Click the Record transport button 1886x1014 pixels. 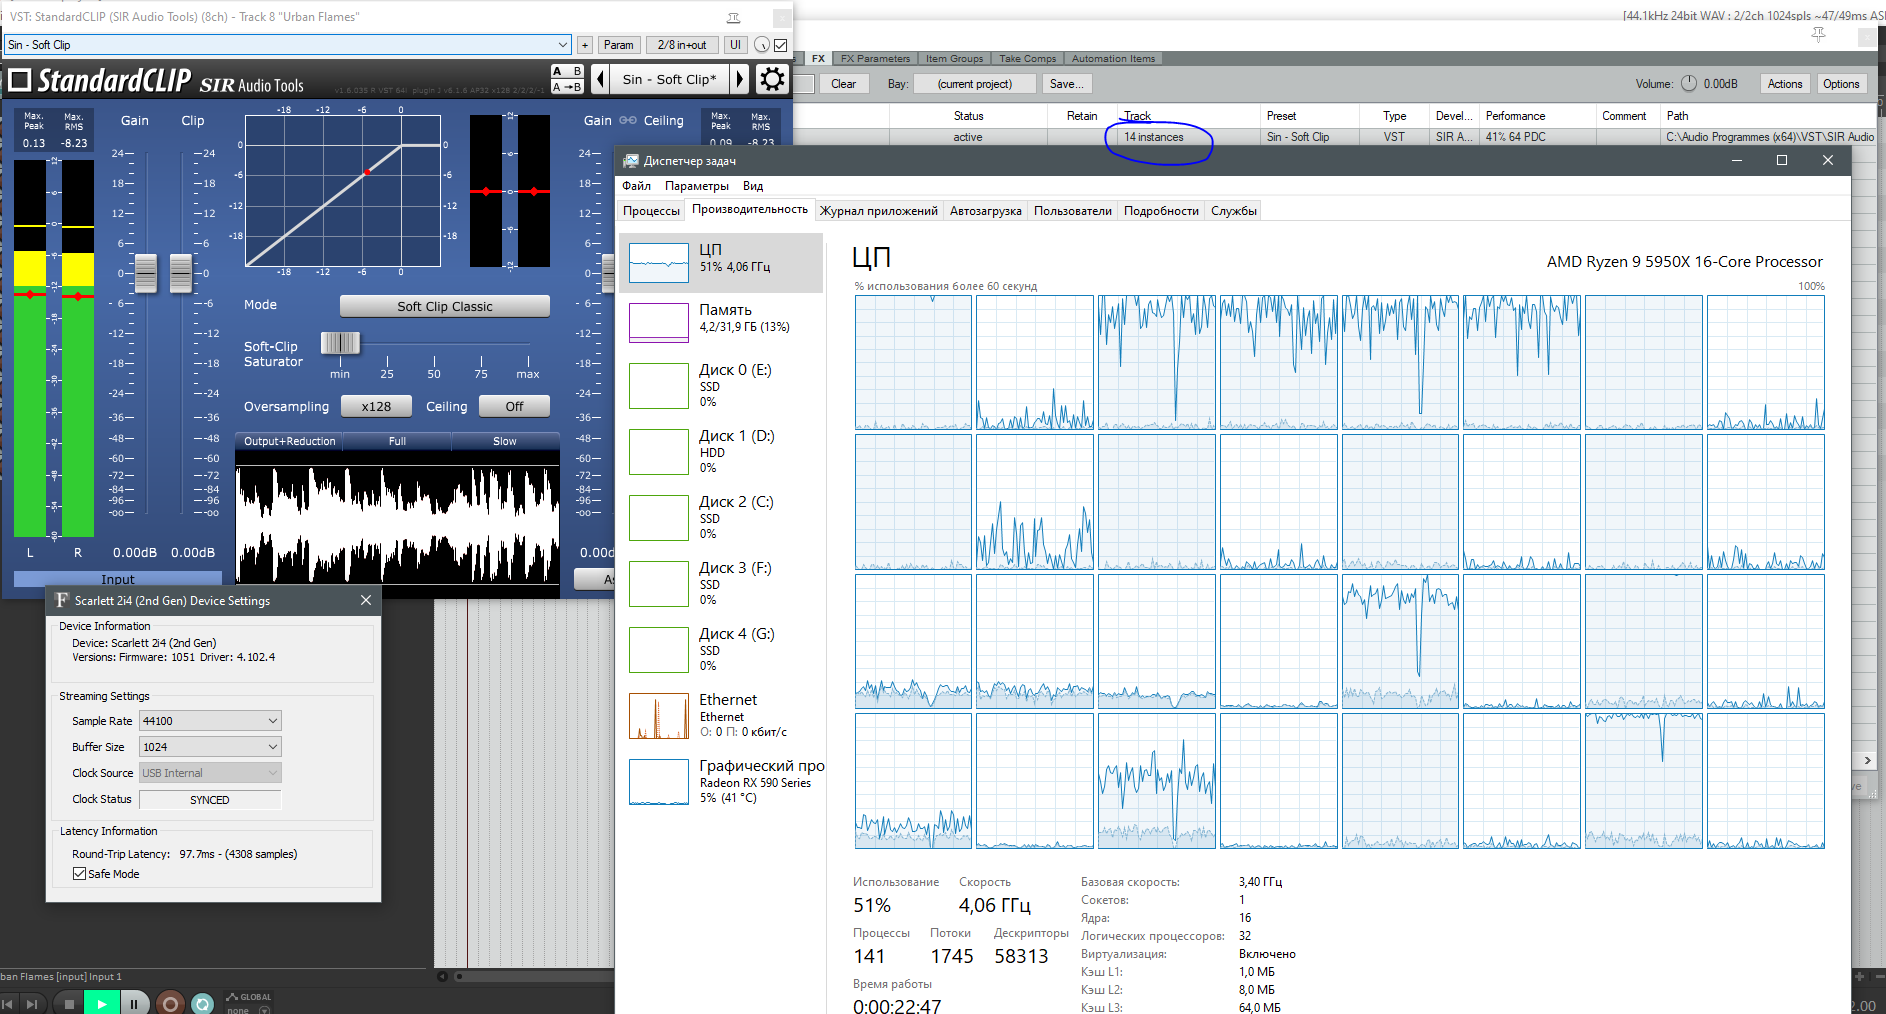[170, 1004]
